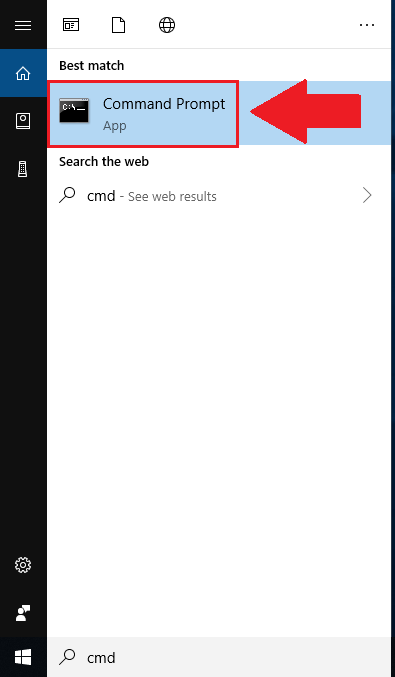Expand the chevron arrow beside cmd web results

(x=367, y=196)
